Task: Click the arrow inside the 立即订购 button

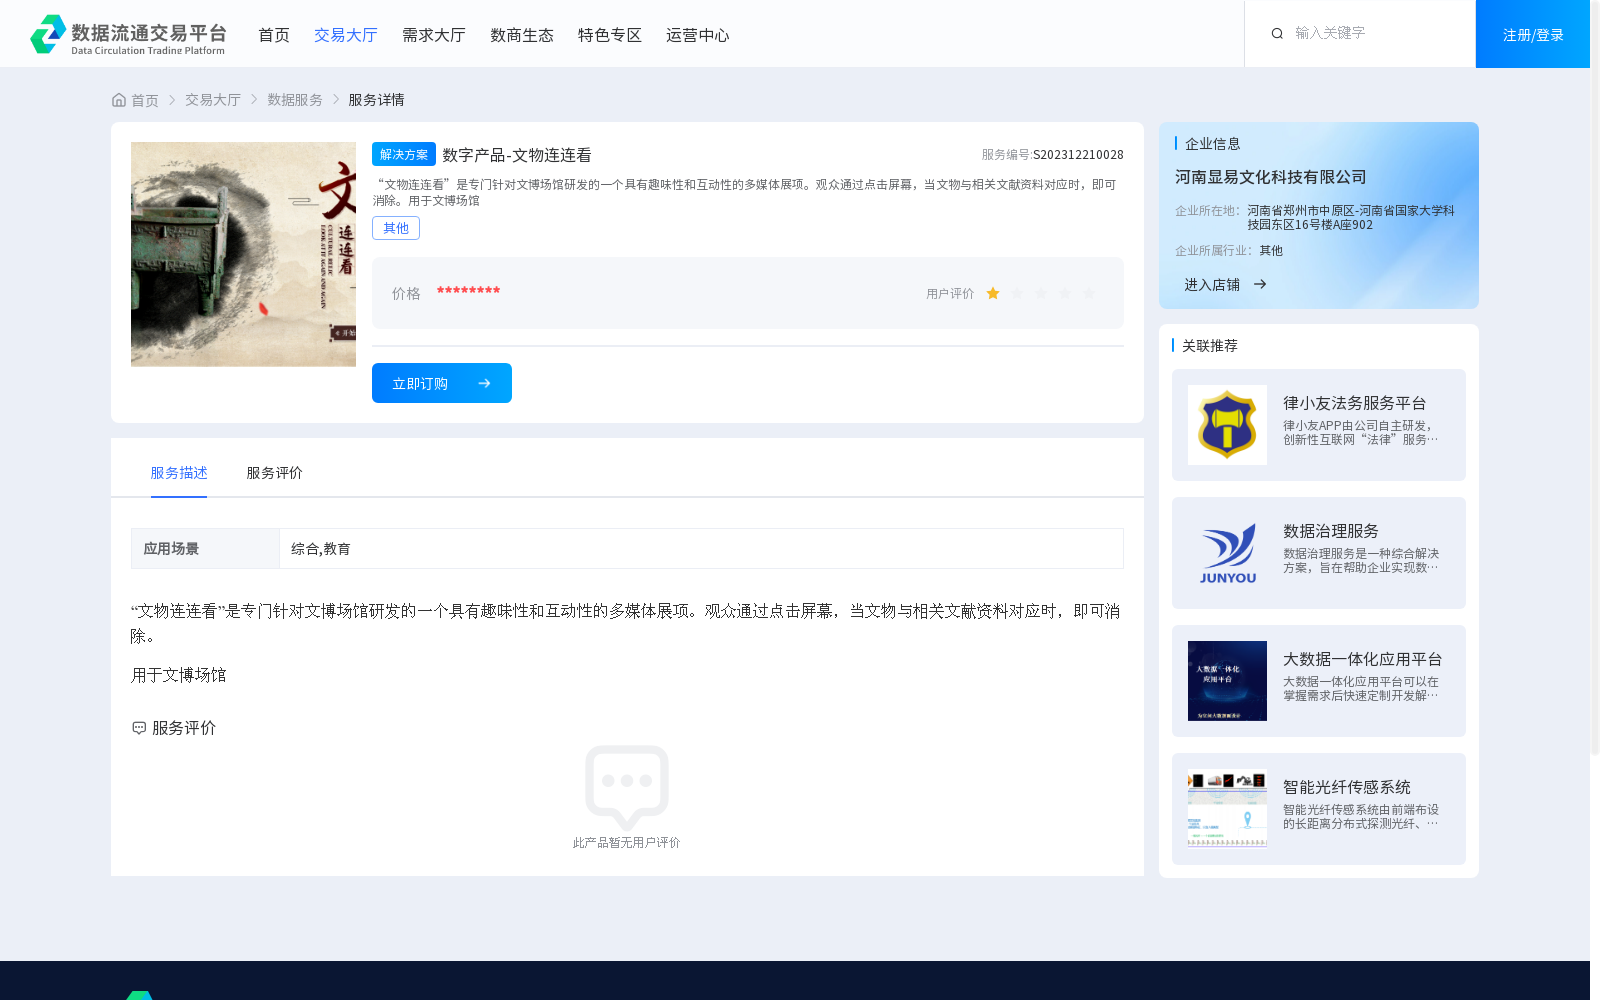Action: (484, 383)
